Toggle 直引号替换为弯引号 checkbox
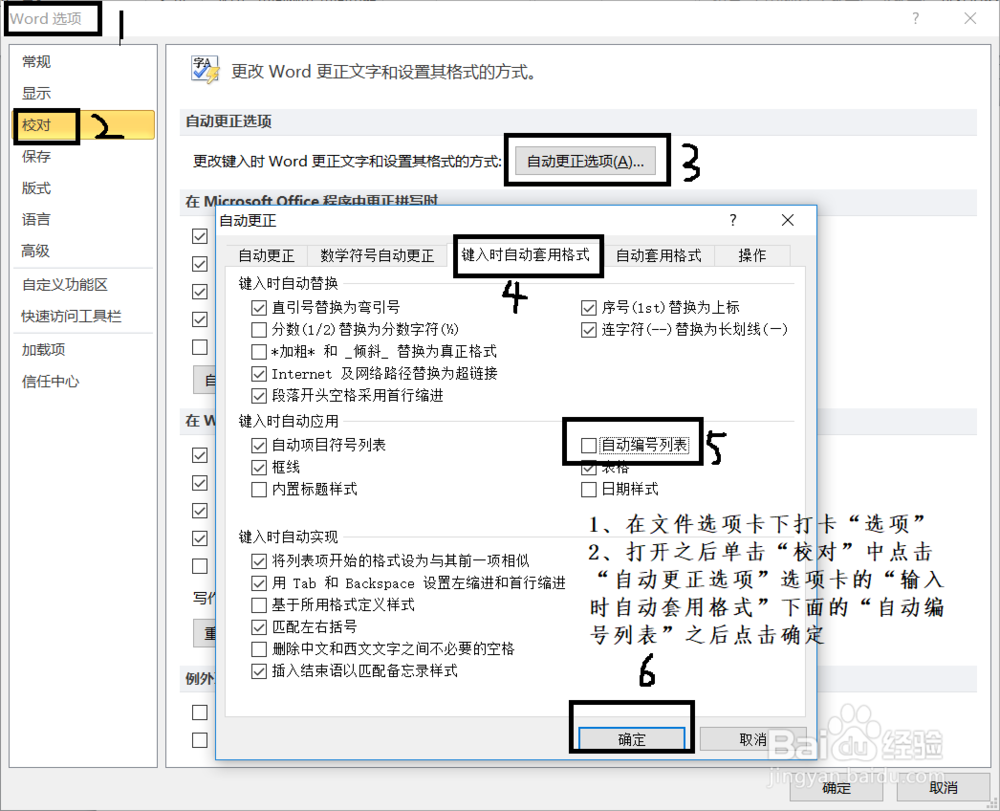Screen dimensions: 1000x811 click(x=258, y=308)
